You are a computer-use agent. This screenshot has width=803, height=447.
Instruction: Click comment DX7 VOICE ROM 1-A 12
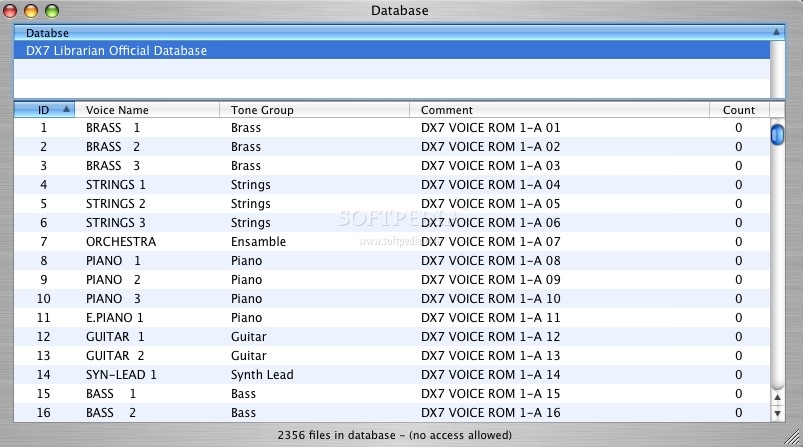490,336
